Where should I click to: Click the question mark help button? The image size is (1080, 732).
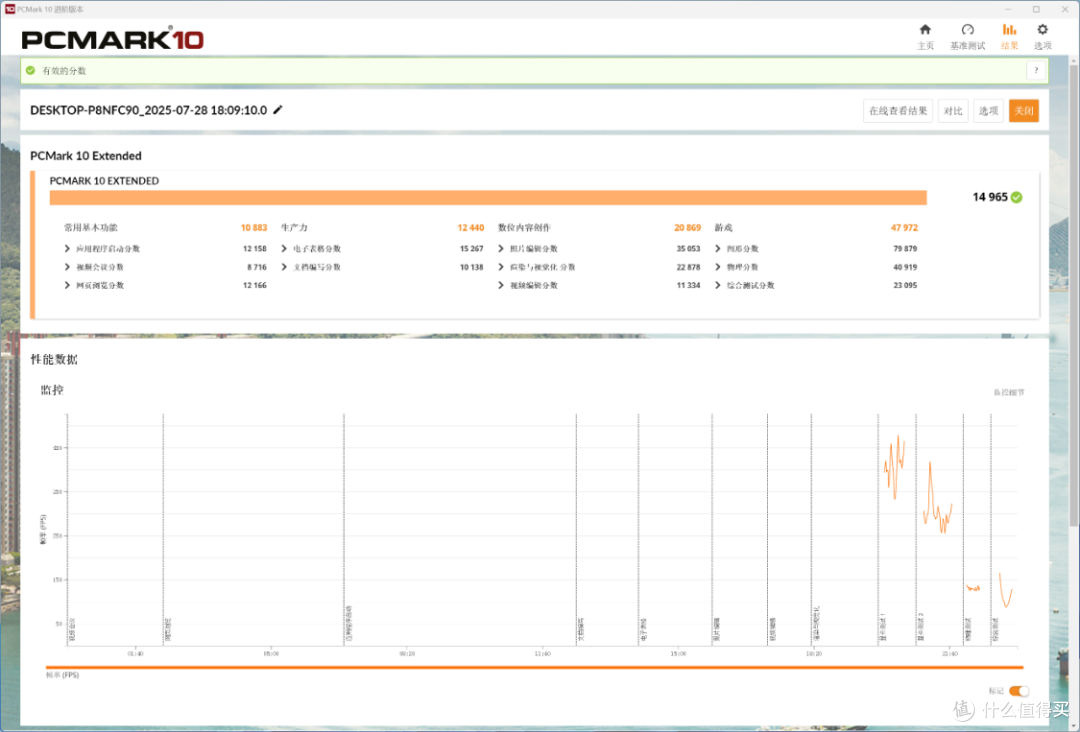(1036, 70)
